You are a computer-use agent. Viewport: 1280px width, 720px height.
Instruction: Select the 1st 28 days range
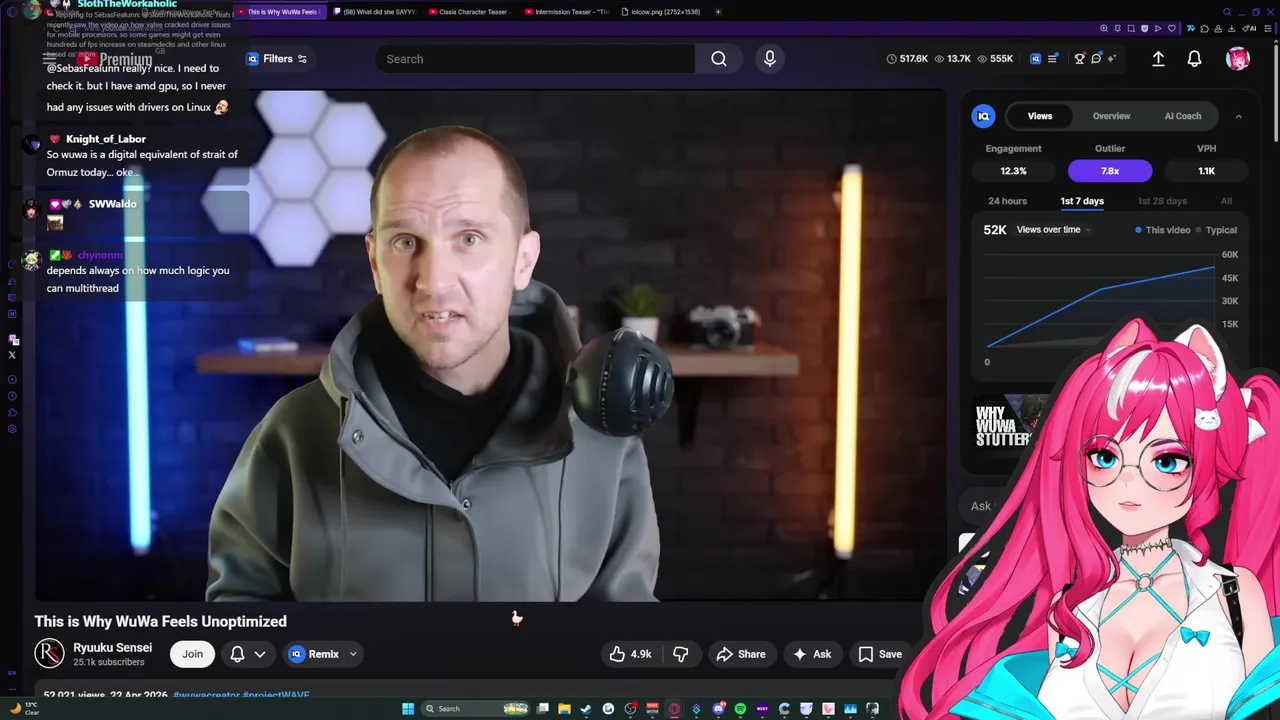coord(1162,201)
